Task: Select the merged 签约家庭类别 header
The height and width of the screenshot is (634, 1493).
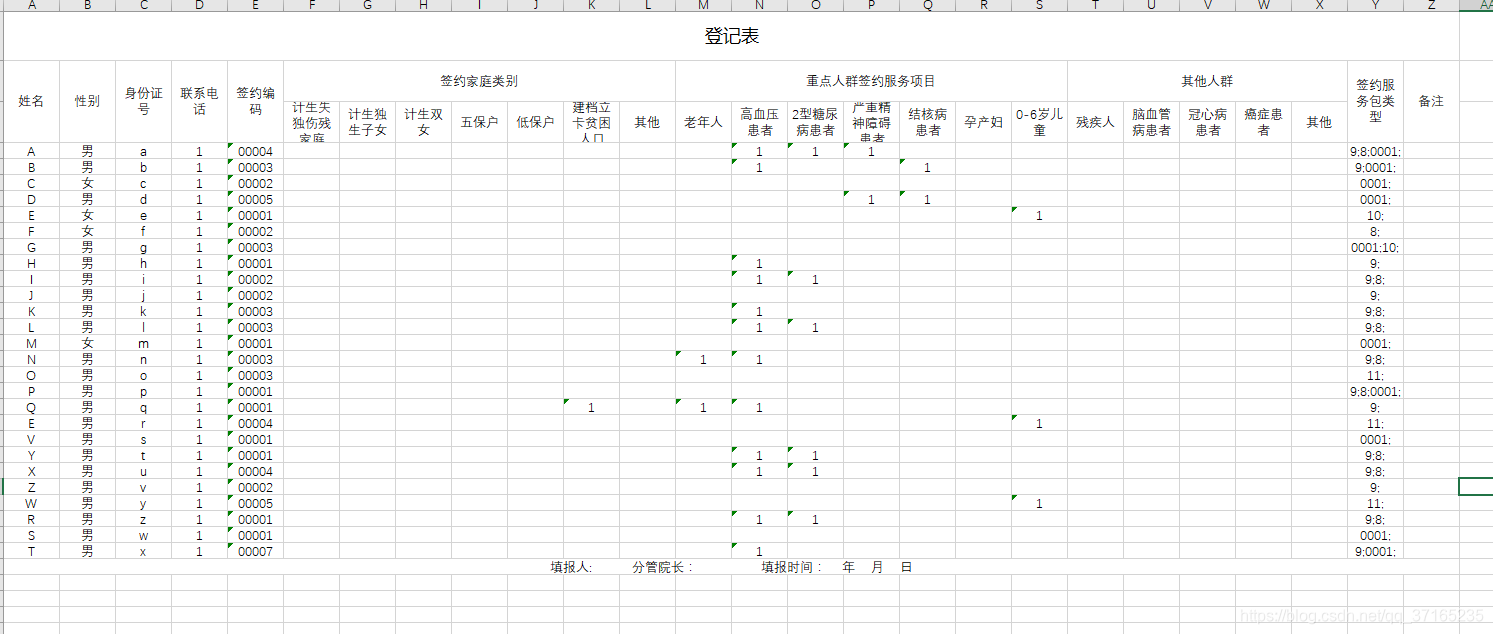Action: 479,81
